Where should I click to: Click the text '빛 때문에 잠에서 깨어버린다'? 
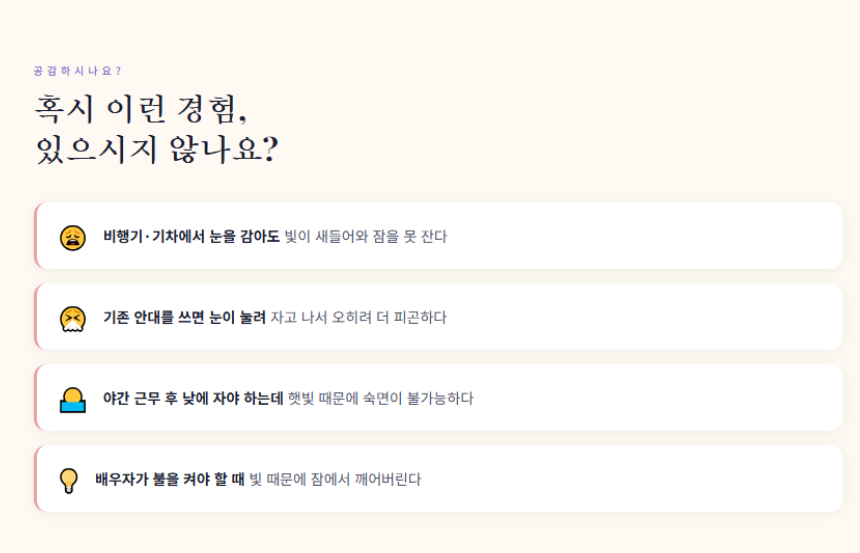pos(335,480)
